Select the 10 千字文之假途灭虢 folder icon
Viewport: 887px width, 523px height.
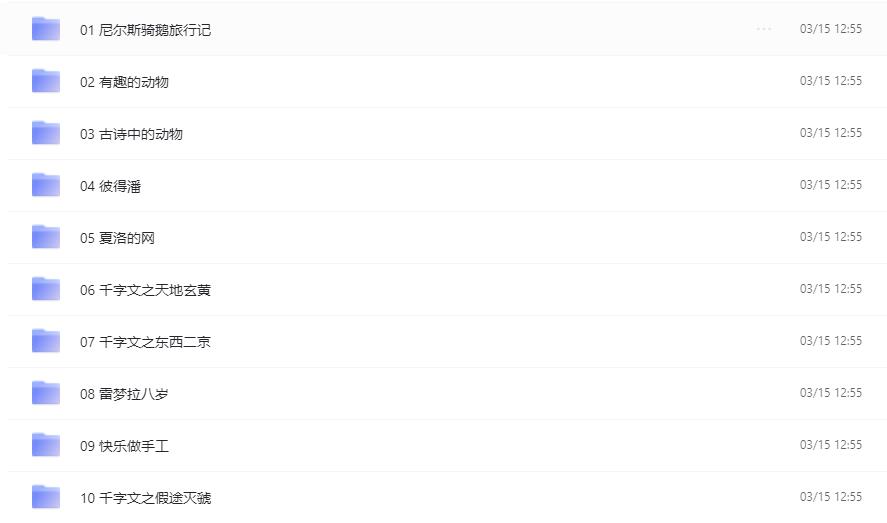46,497
